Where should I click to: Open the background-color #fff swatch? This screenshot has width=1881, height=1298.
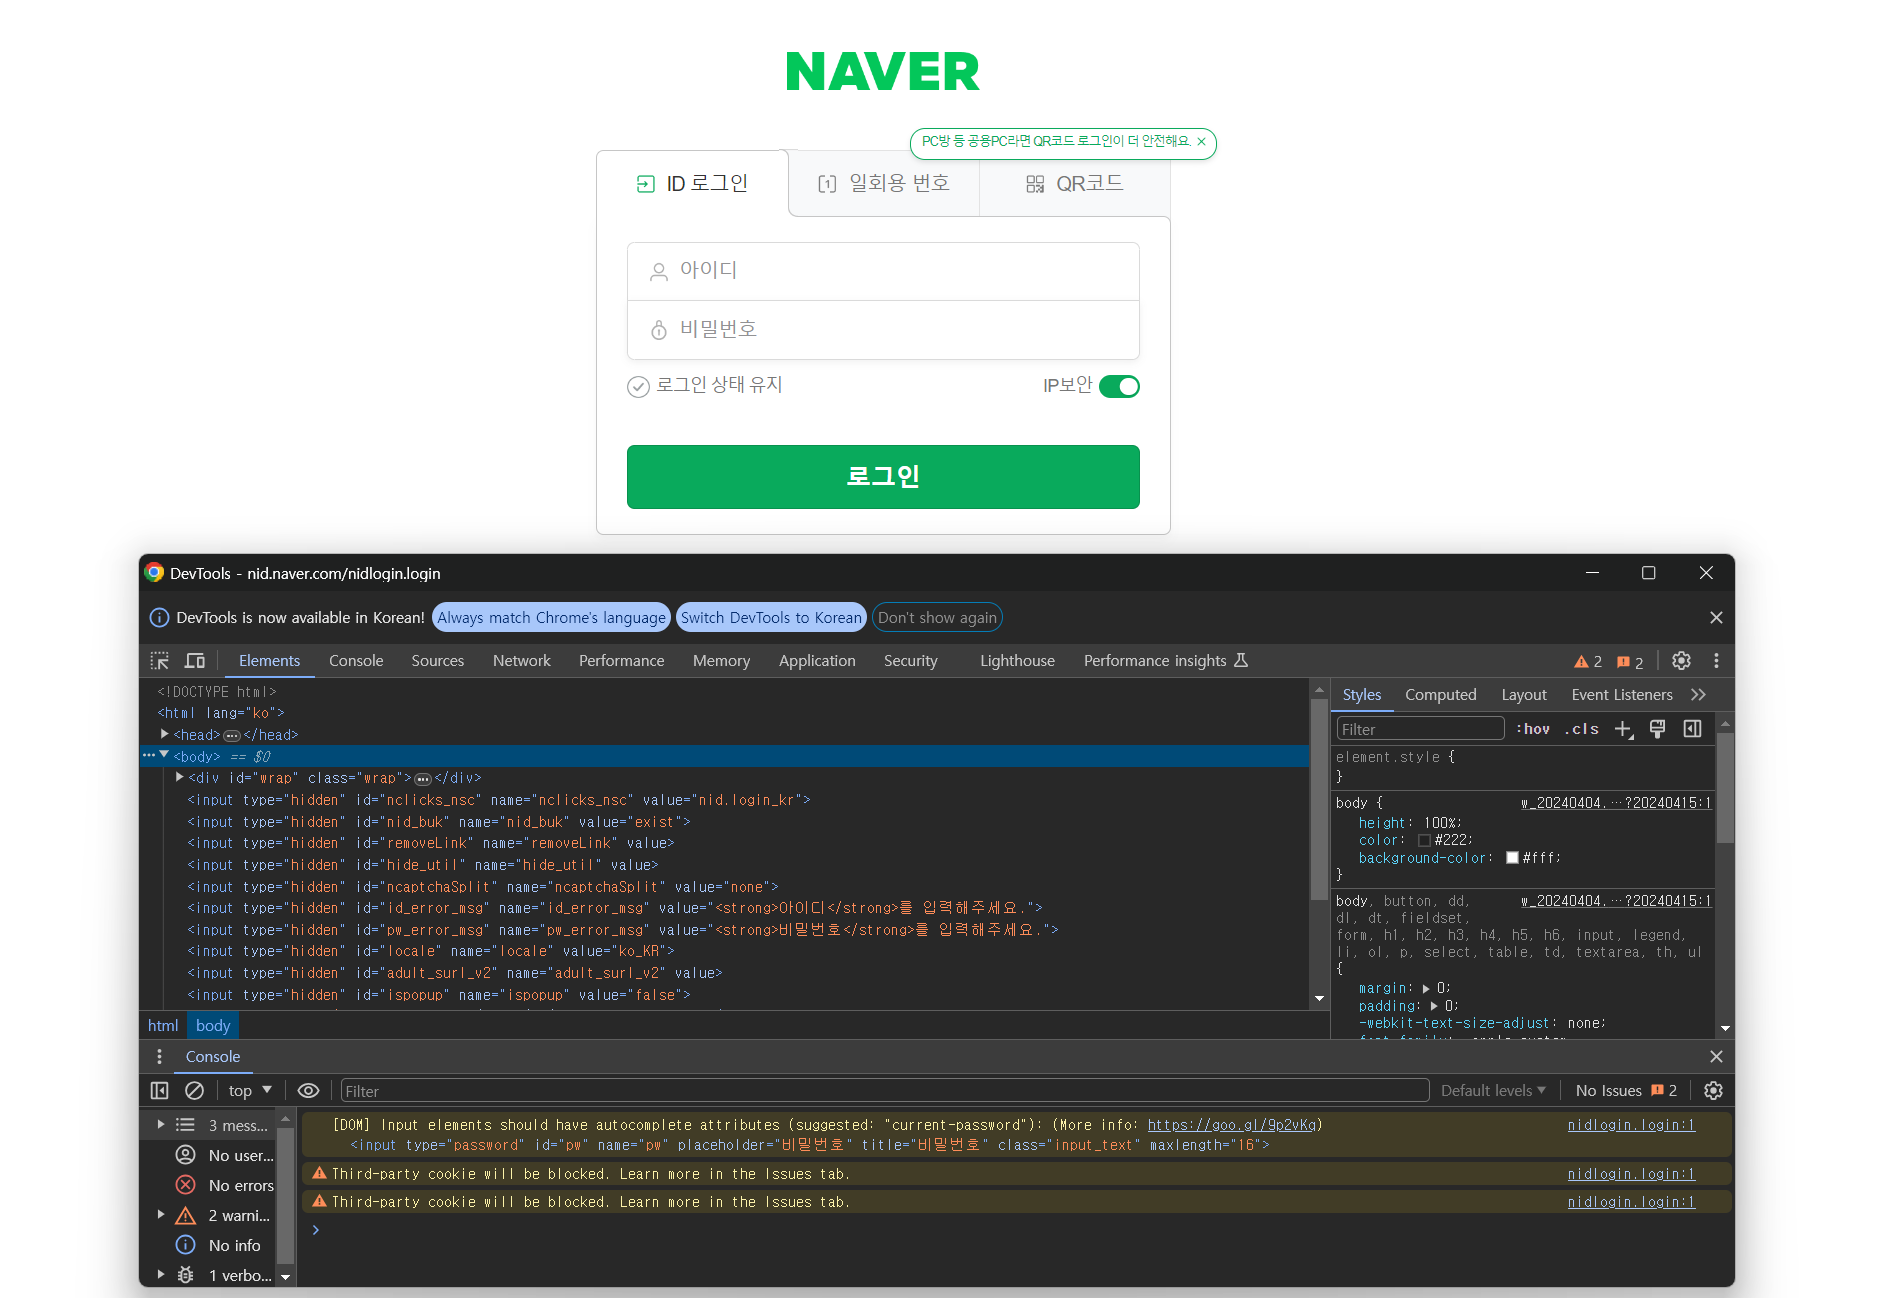pos(1512,858)
